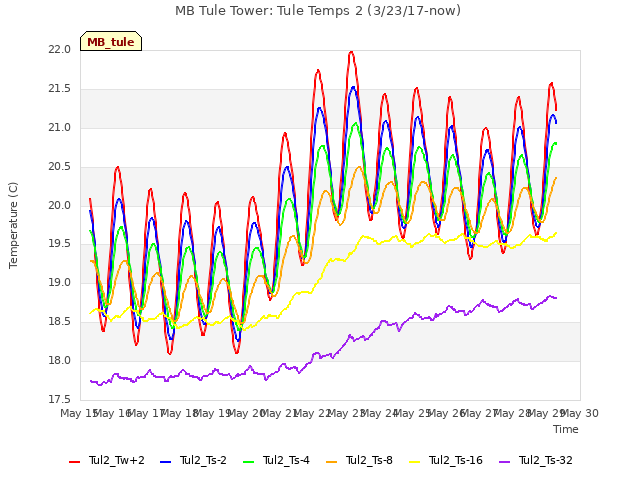
Task: Click the yellow Tul2_Ts-16 legend swatch
Action: click(414, 462)
